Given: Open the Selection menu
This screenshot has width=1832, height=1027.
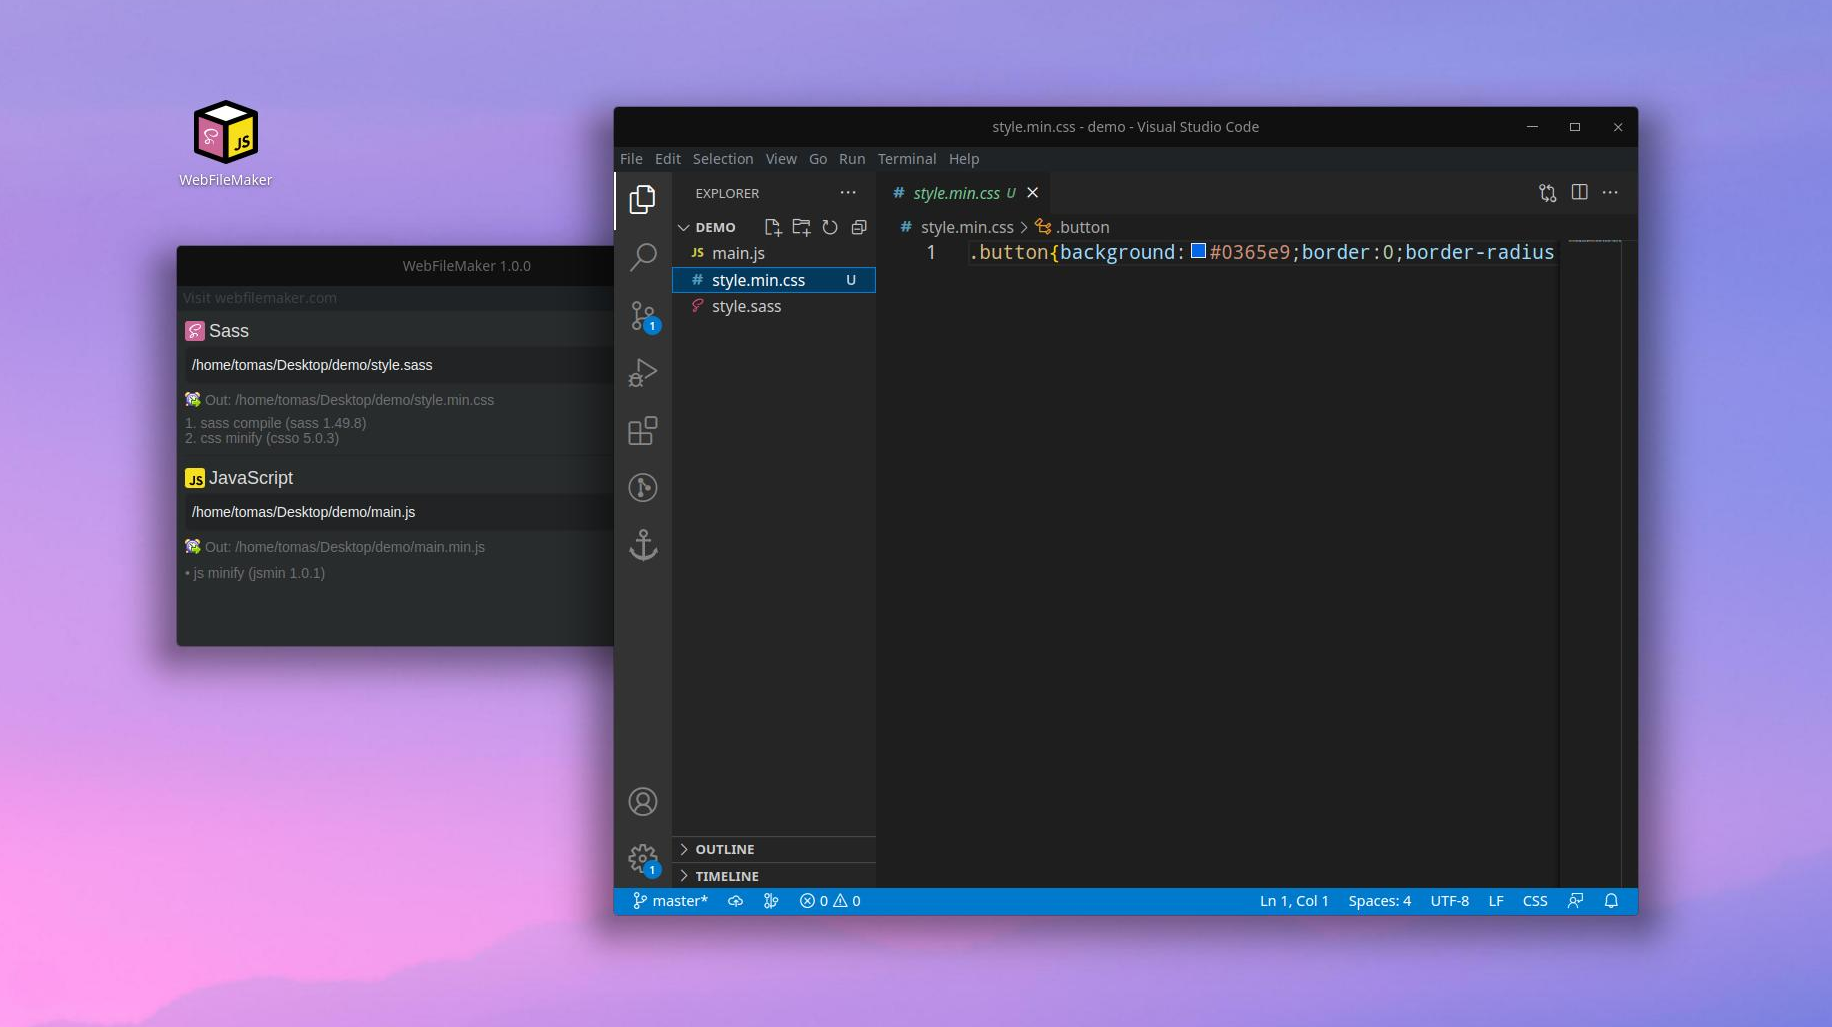Looking at the screenshot, I should click(x=723, y=159).
